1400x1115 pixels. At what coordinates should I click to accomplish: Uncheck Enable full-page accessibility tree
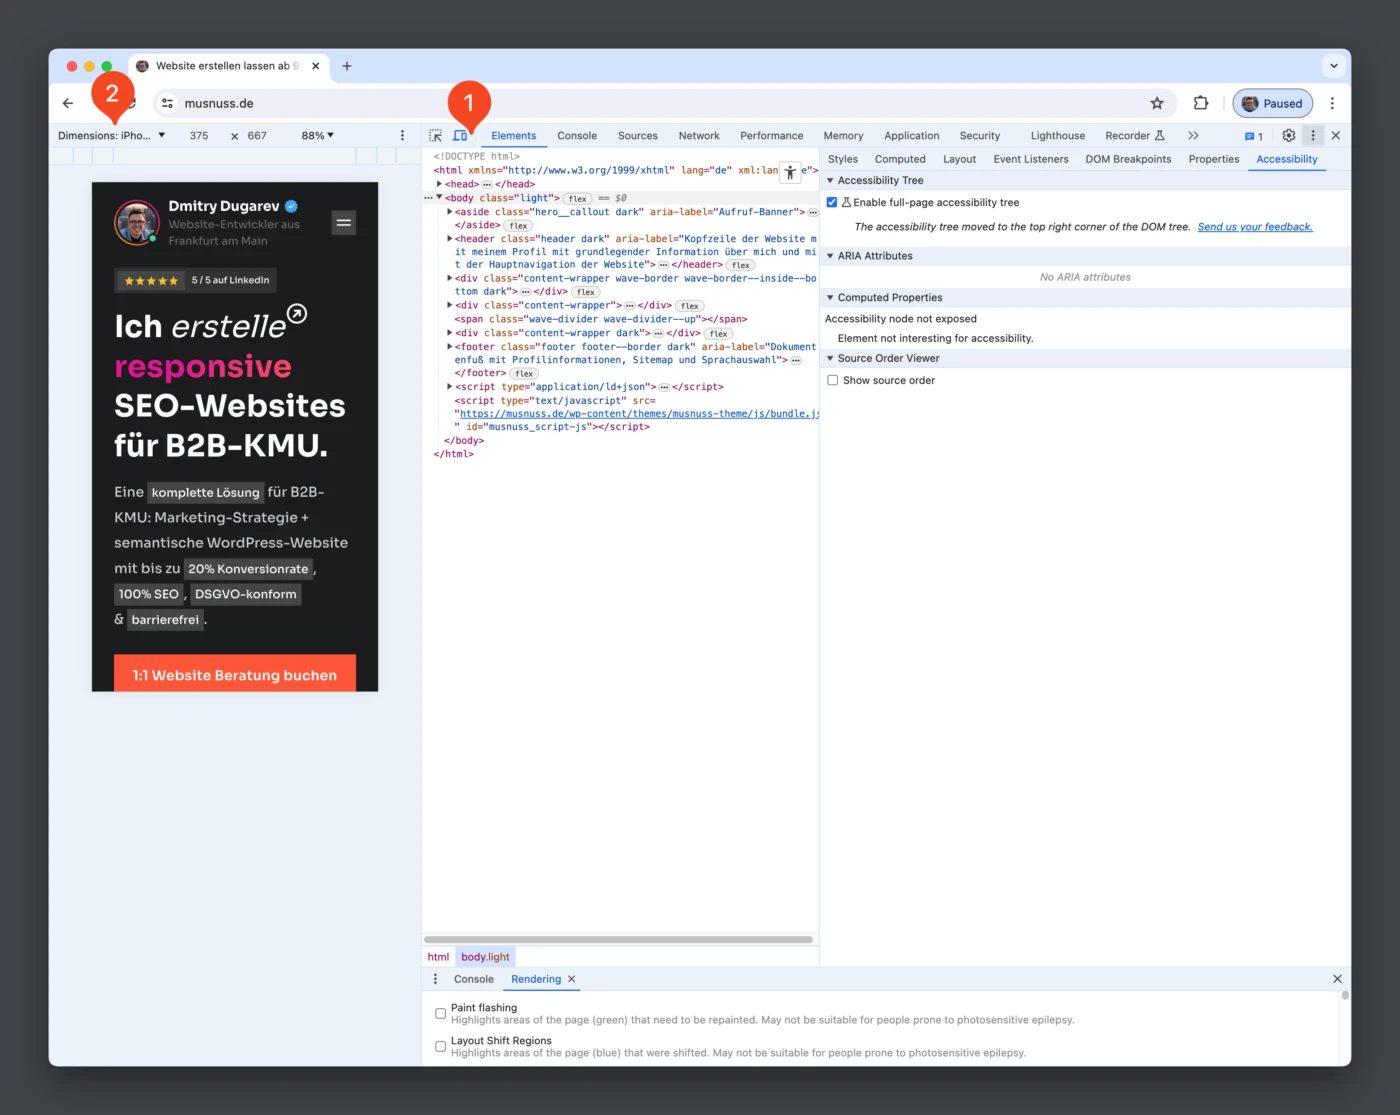tap(832, 202)
